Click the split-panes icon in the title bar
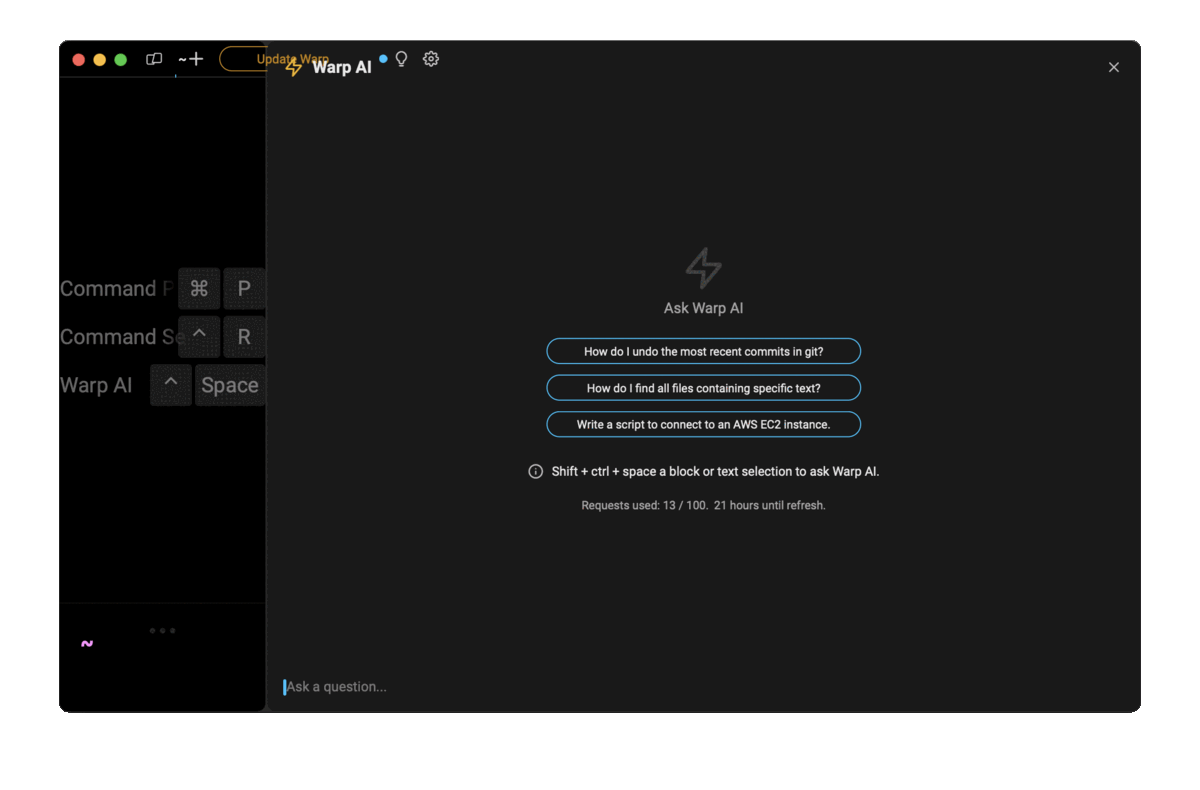This screenshot has width=1200, height=790. point(154,59)
